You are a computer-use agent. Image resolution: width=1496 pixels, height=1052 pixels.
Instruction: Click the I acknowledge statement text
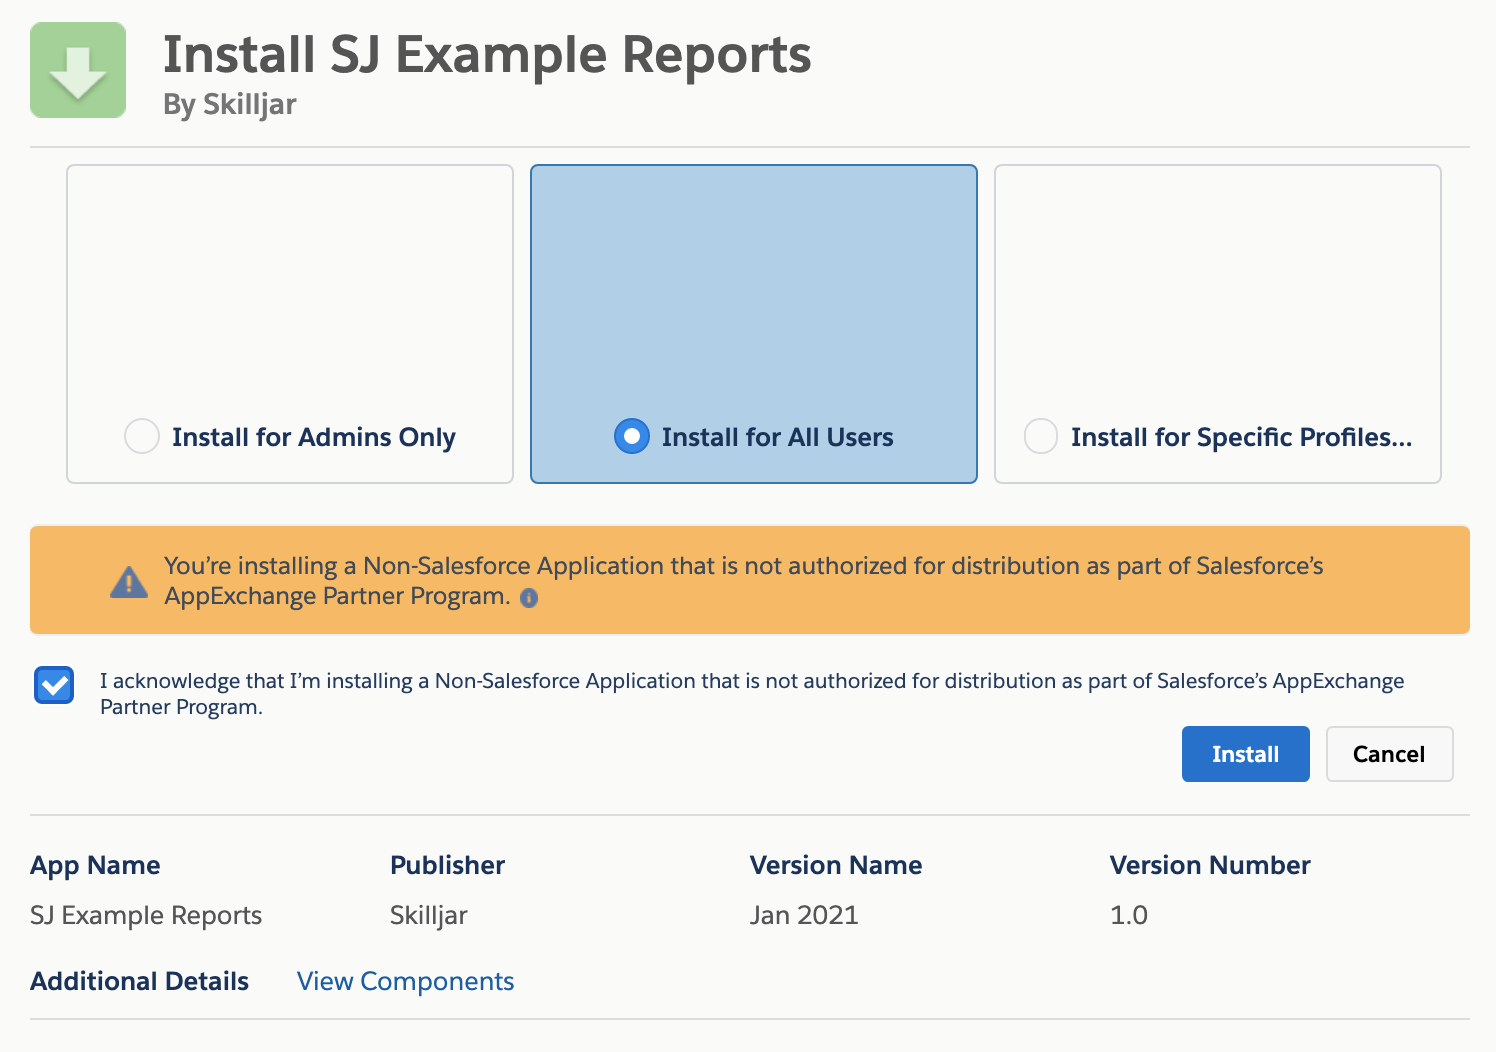(750, 693)
